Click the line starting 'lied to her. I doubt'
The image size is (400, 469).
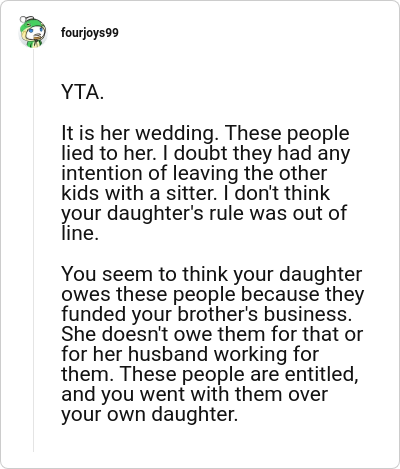point(206,154)
